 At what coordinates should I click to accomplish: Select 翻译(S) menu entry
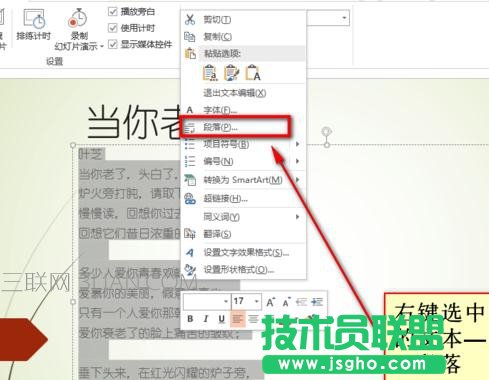point(243,234)
